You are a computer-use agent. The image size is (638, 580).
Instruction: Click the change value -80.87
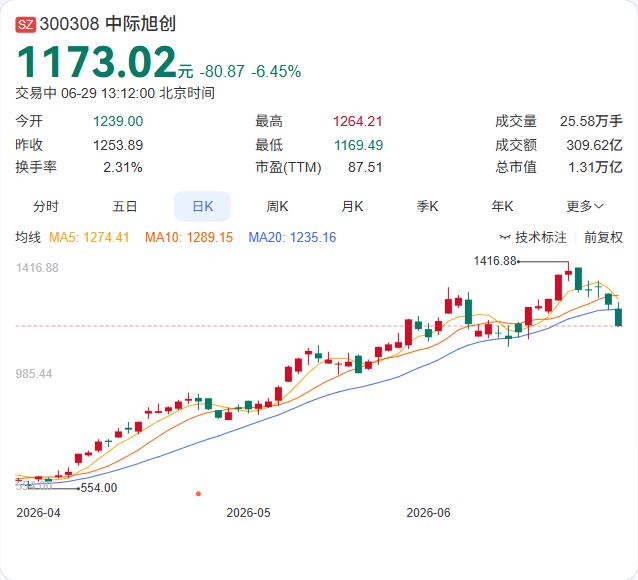(x=222, y=71)
